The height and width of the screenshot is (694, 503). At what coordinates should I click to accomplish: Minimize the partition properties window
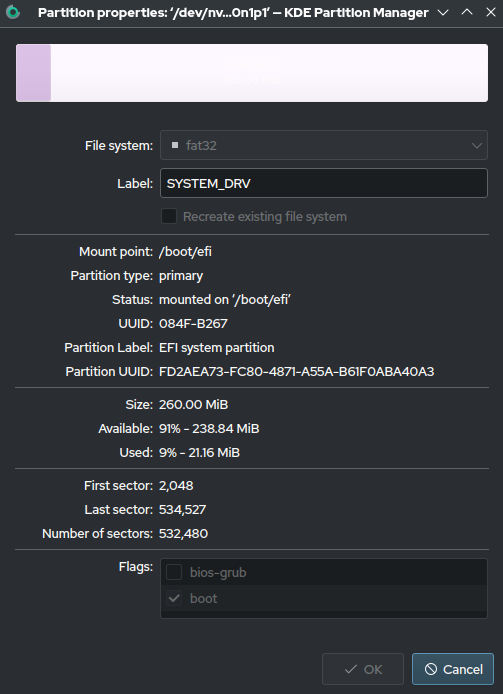[443, 12]
